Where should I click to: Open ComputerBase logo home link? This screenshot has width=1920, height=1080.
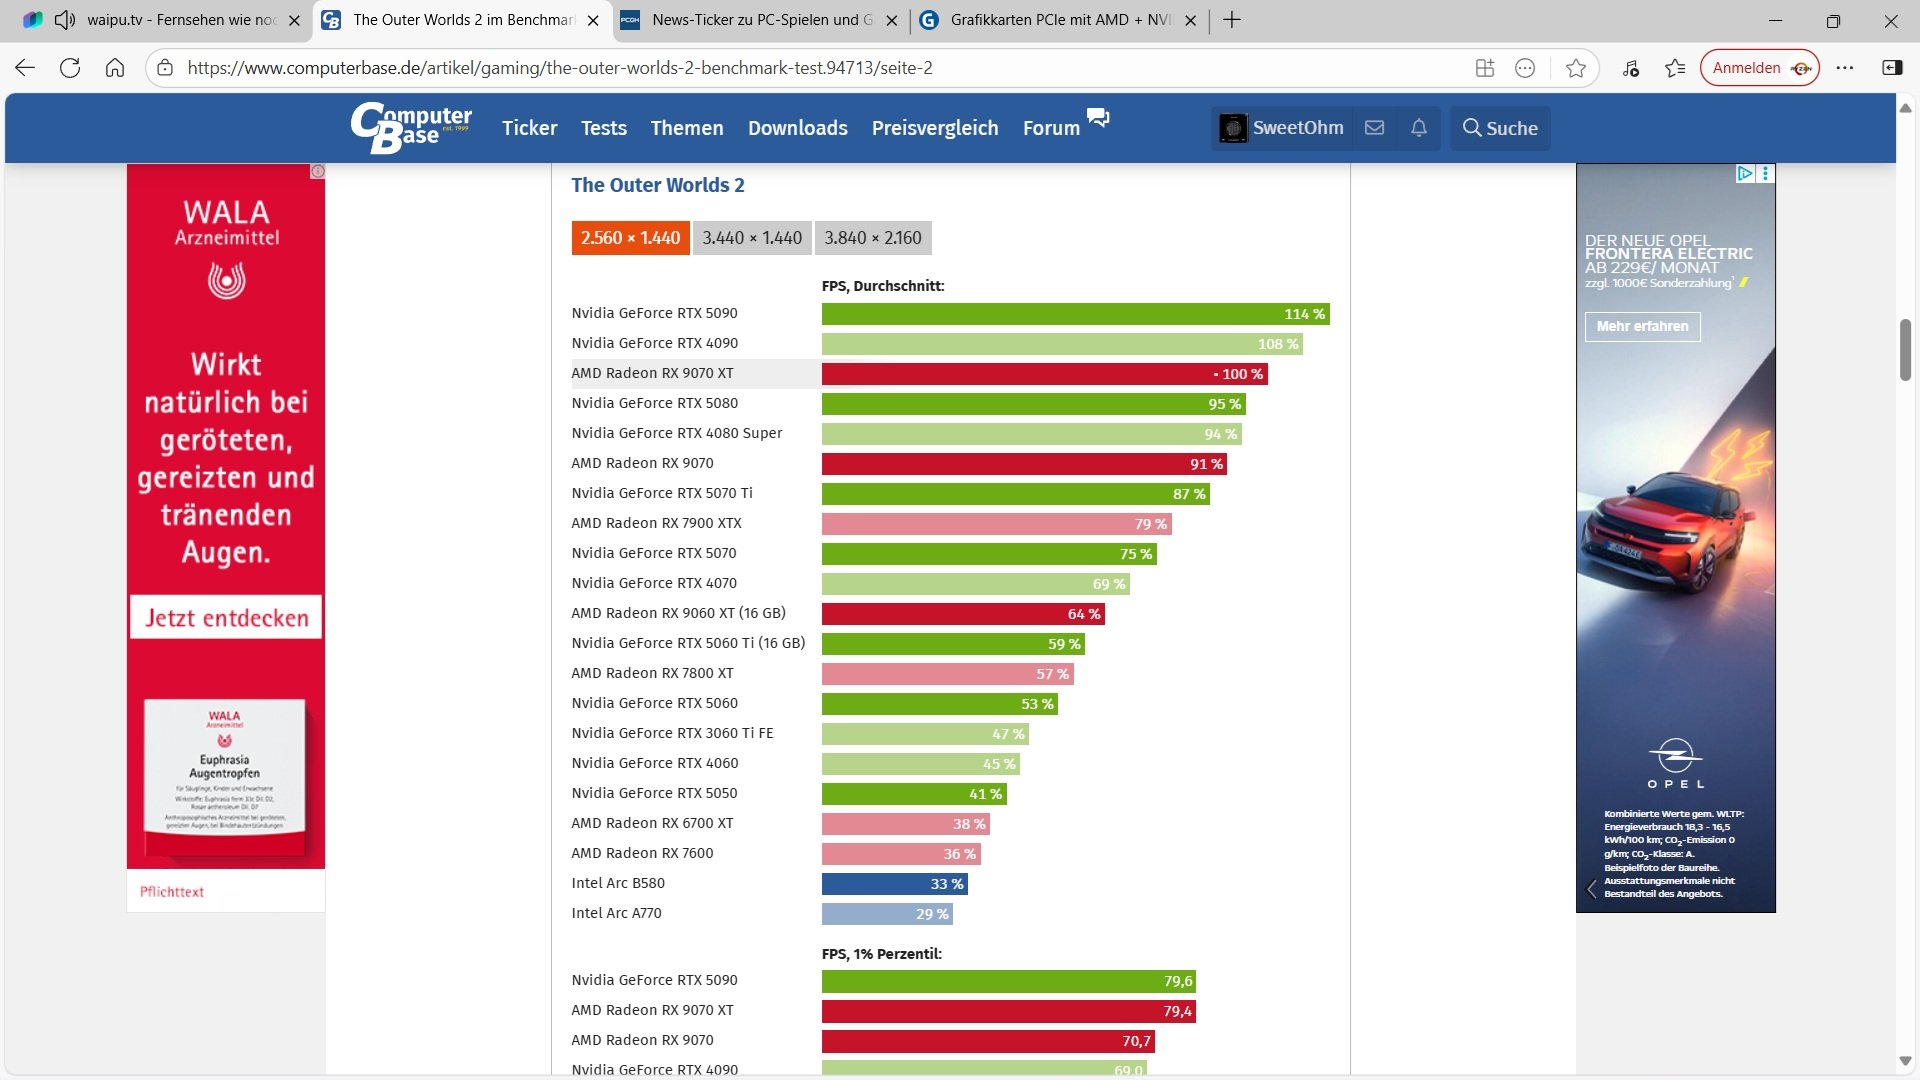pos(411,128)
